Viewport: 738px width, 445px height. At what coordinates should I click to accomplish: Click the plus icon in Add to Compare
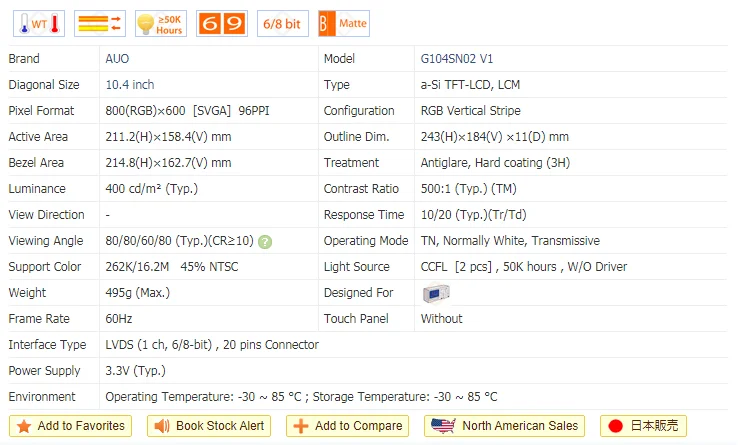[x=301, y=426]
